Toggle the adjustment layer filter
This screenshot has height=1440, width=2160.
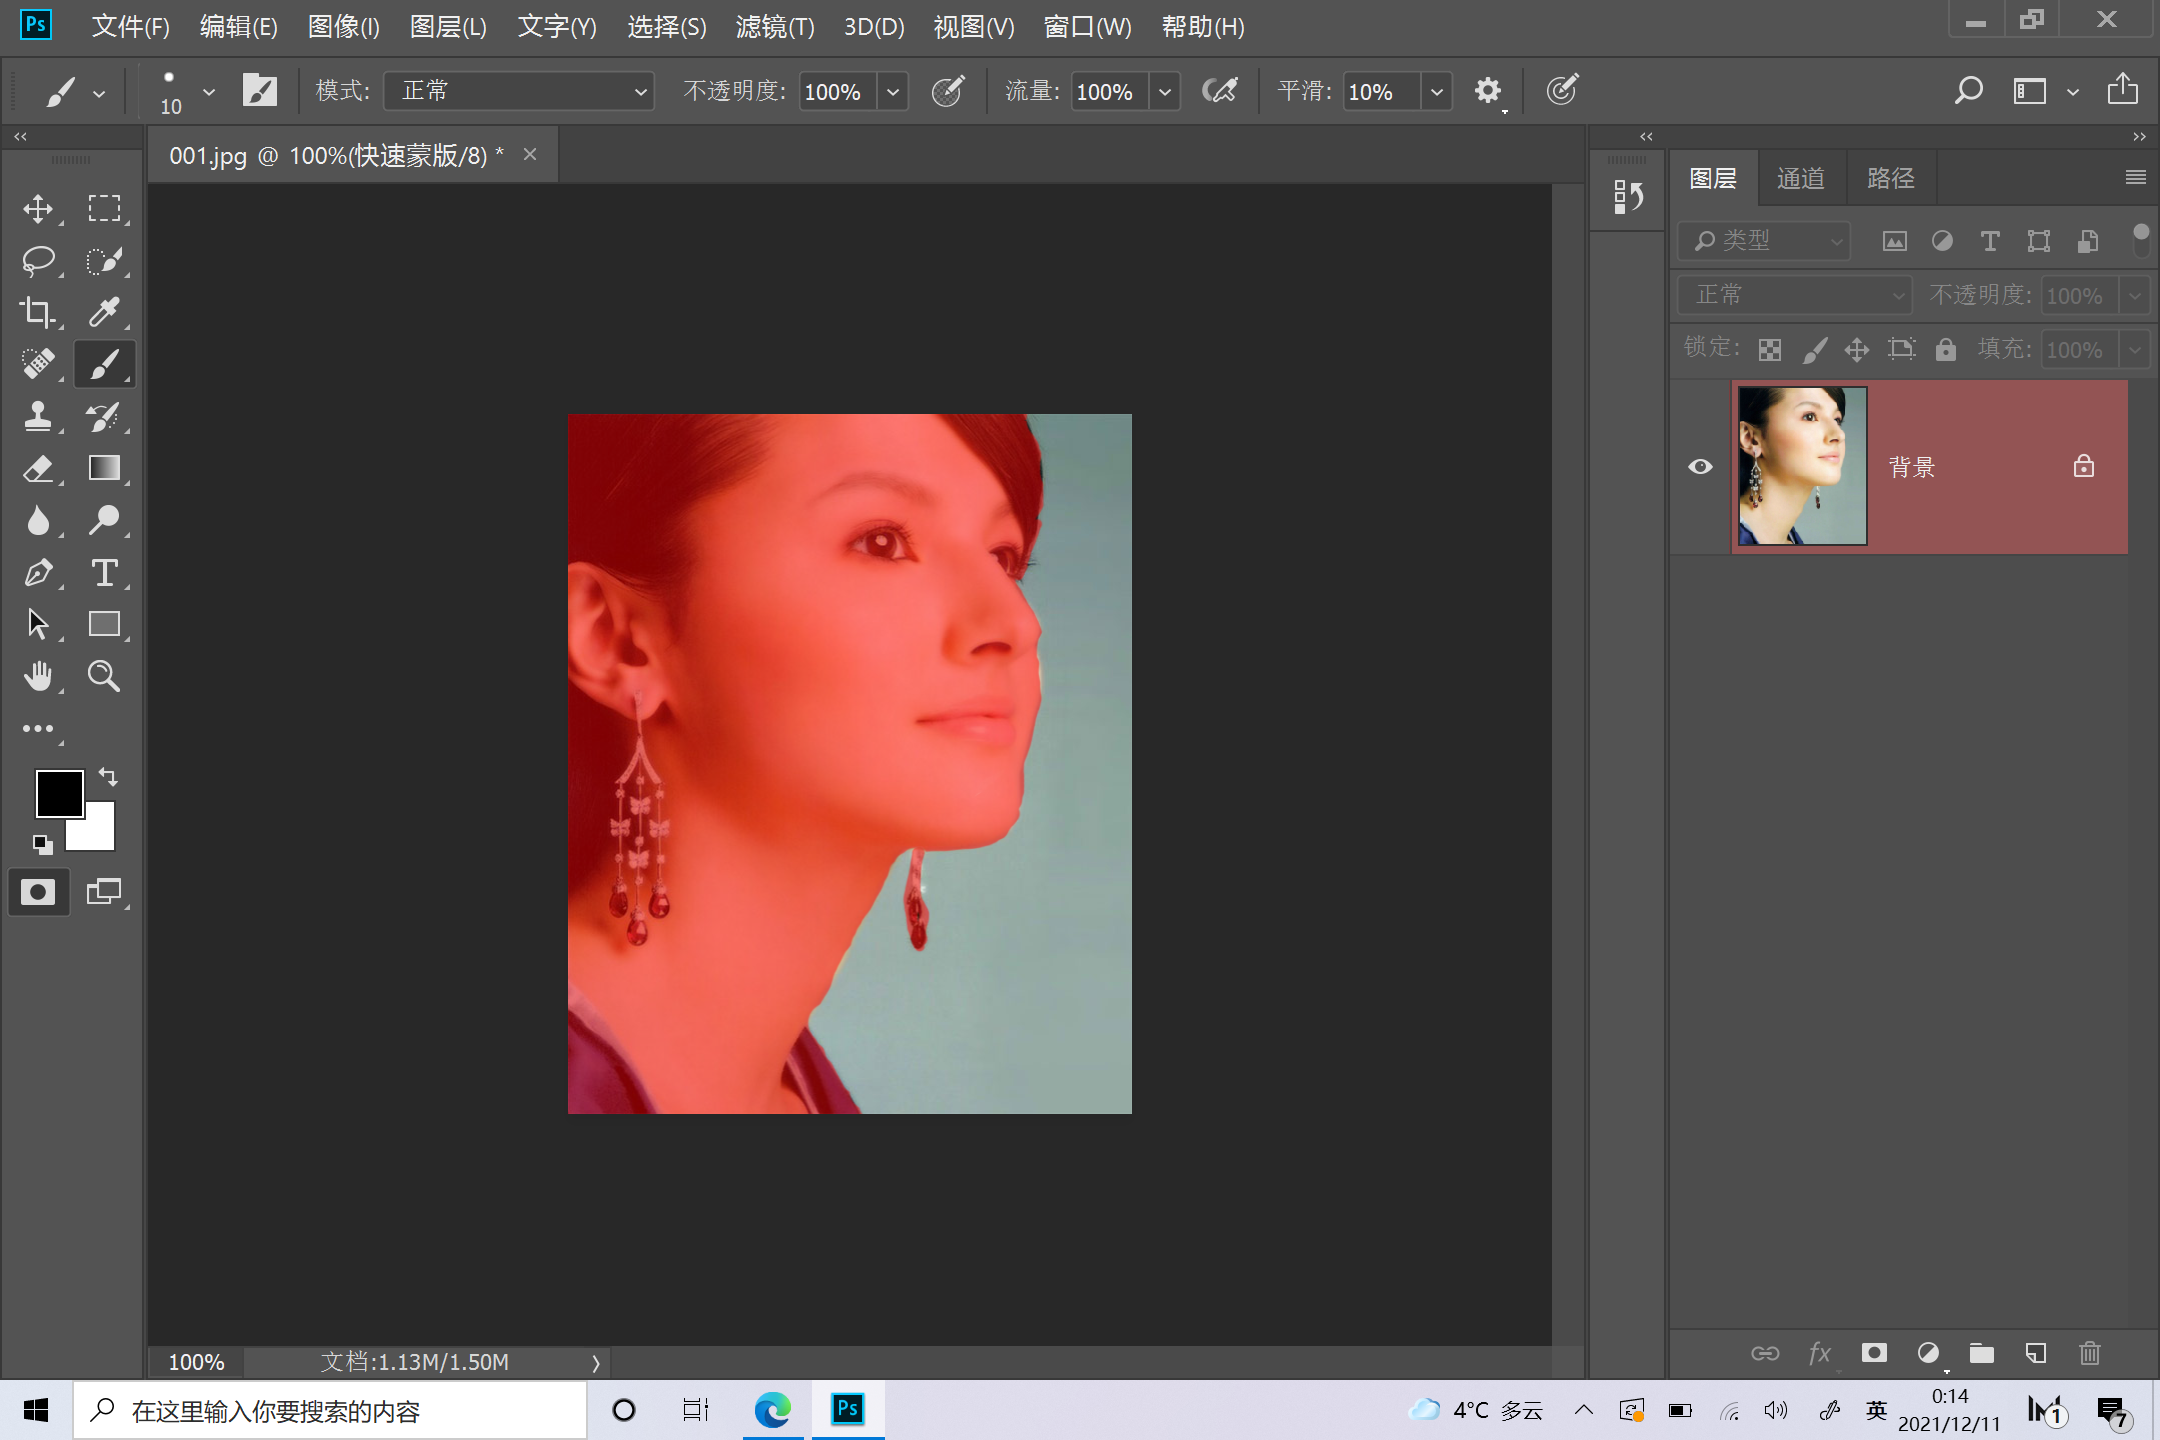pos(1942,241)
